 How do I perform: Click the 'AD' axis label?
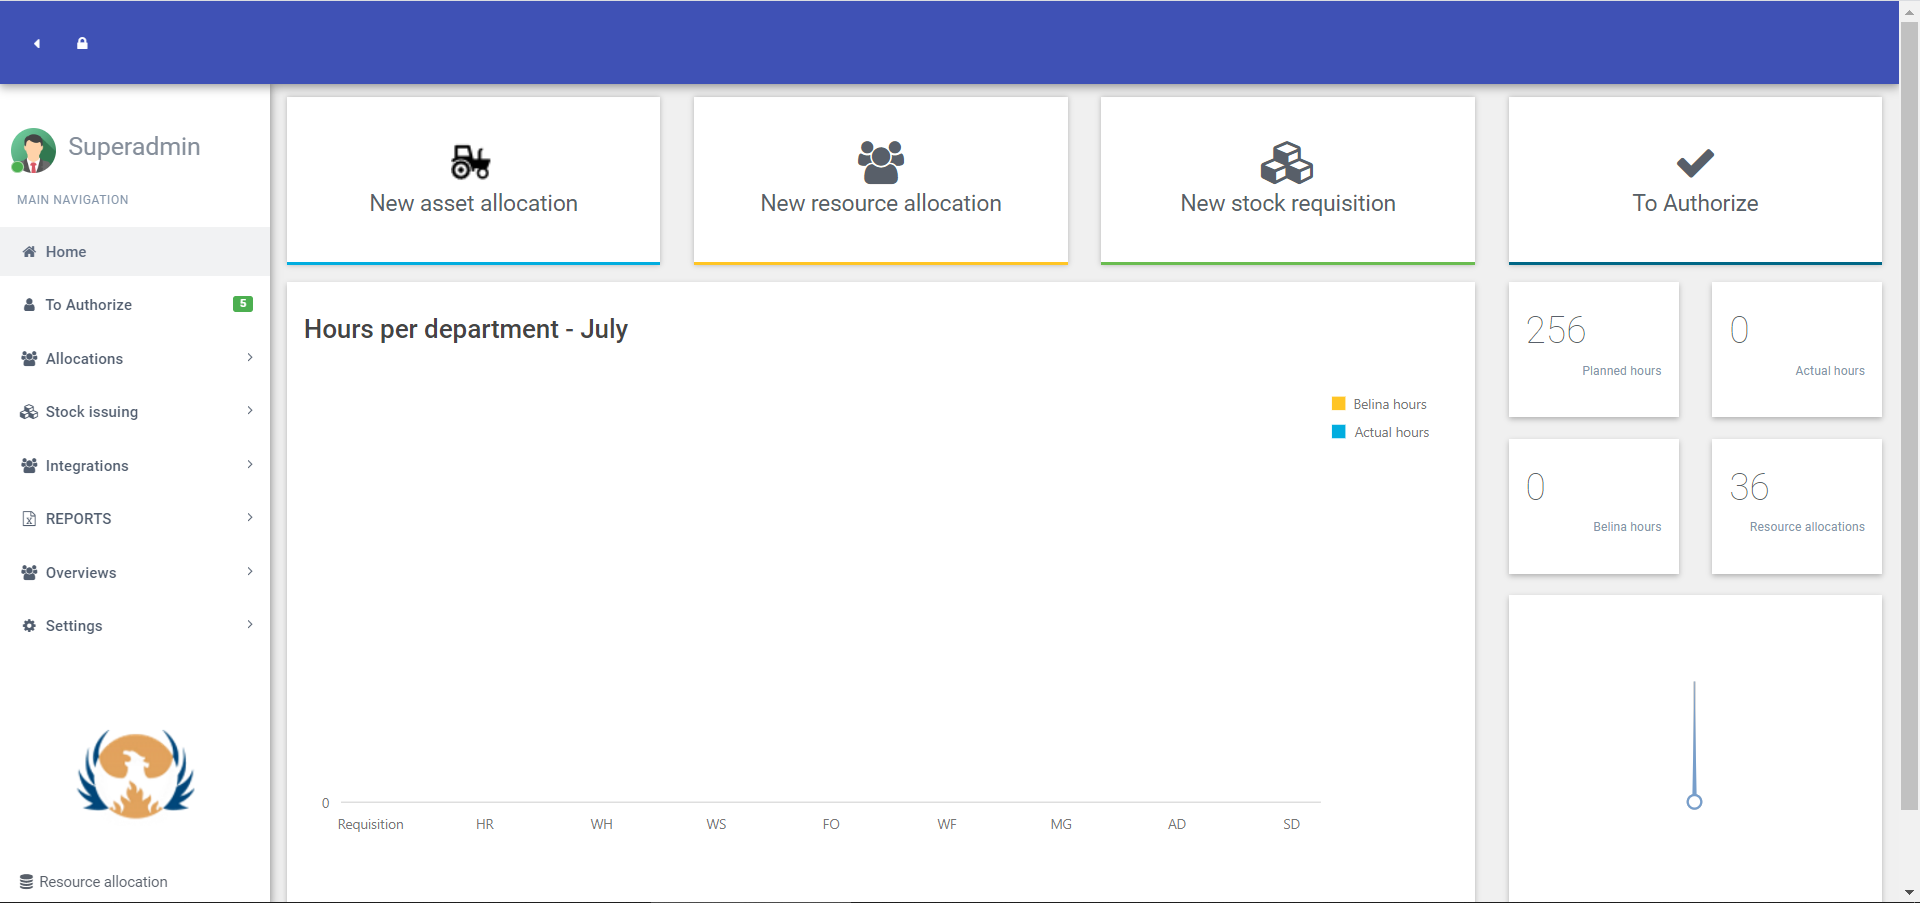pos(1177,824)
